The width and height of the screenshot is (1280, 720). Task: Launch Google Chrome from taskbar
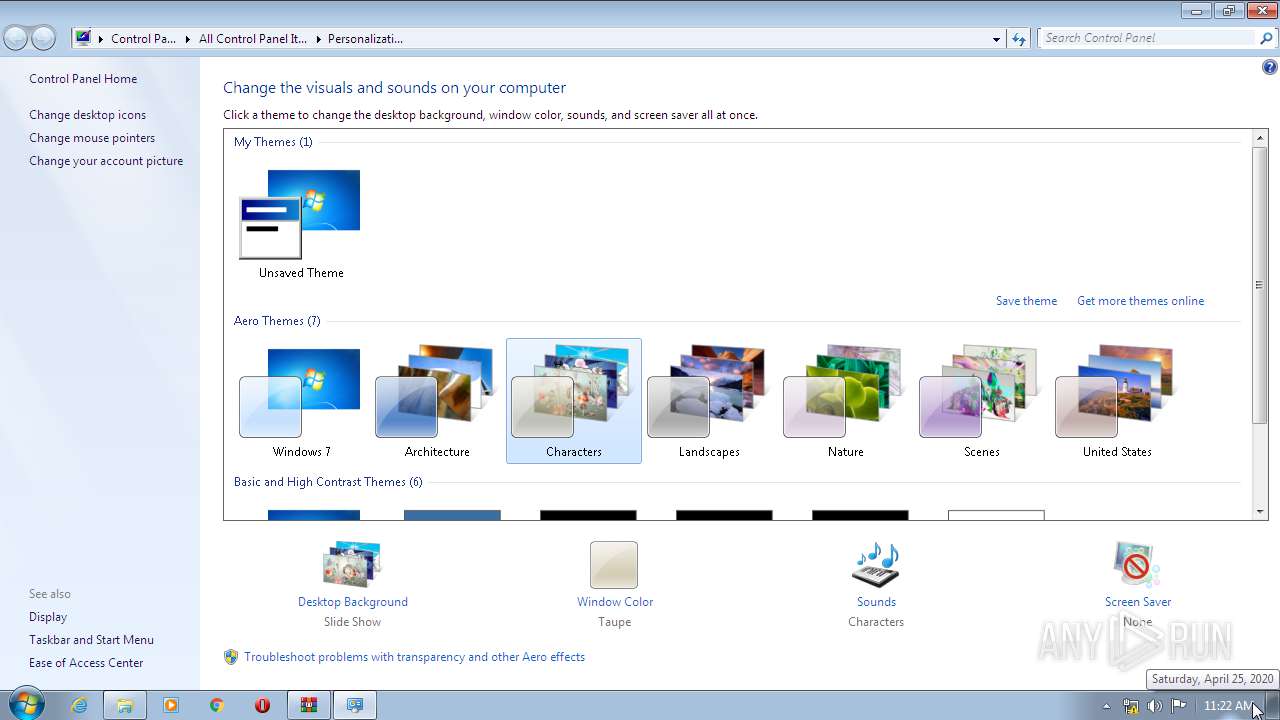pyautogui.click(x=217, y=705)
